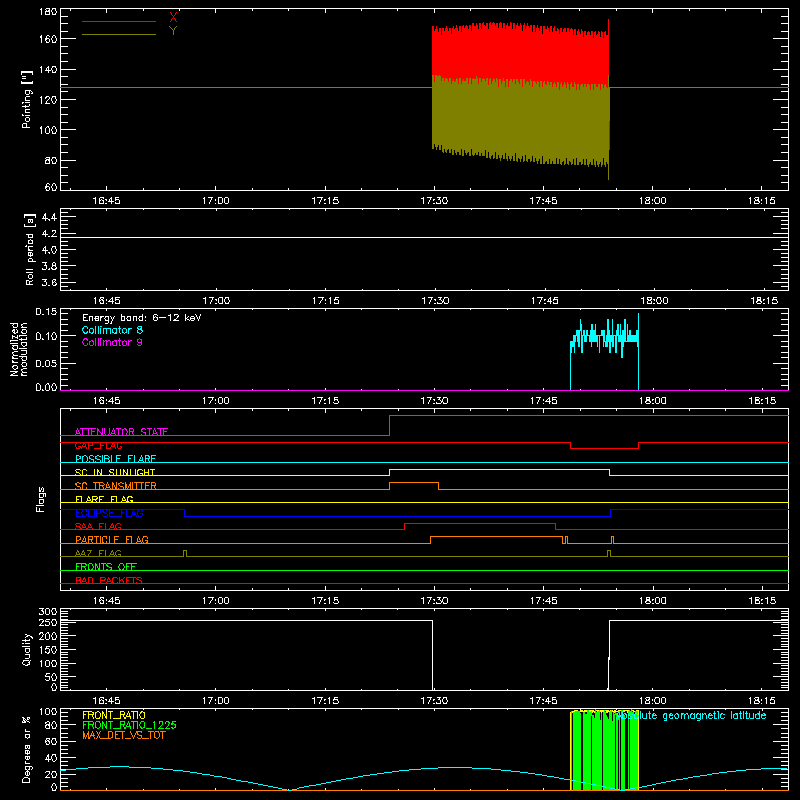Click the yellow FRONT_RATIO legend entry

114,715
